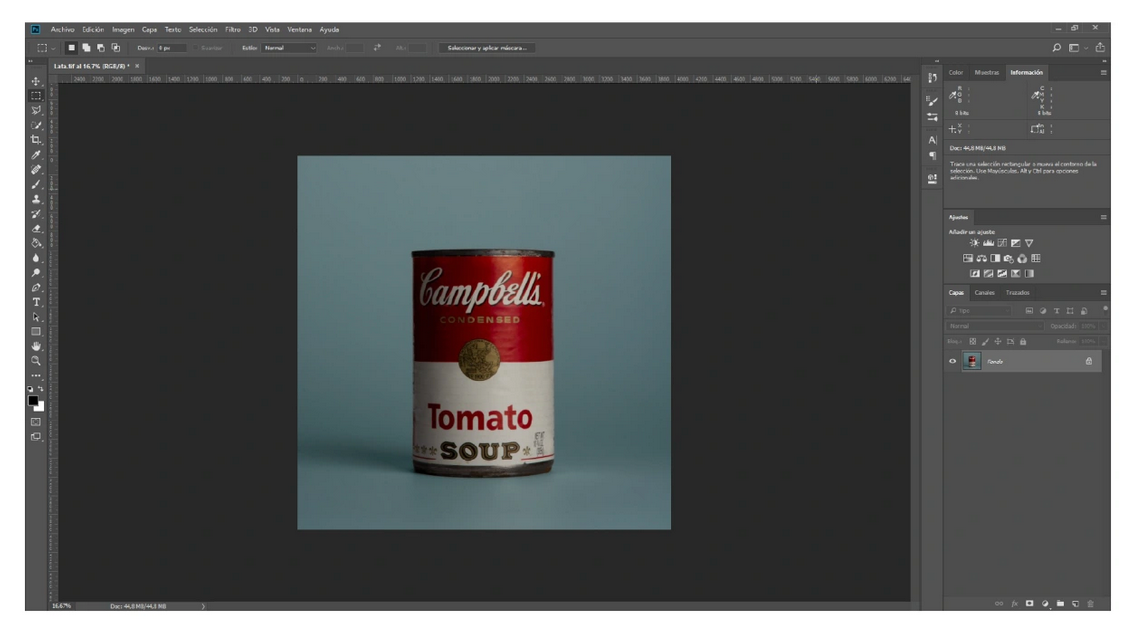
Task: Create a new layer
Action: (1075, 603)
